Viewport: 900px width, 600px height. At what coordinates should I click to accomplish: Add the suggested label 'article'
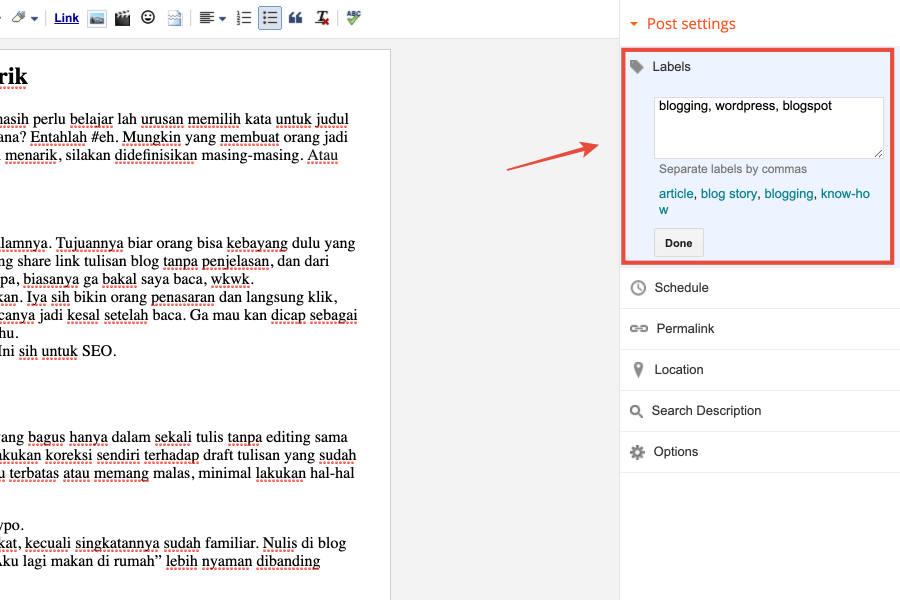click(676, 193)
